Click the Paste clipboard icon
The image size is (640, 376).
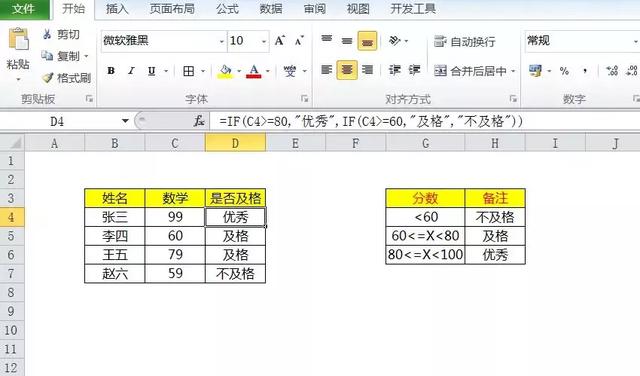tap(18, 40)
